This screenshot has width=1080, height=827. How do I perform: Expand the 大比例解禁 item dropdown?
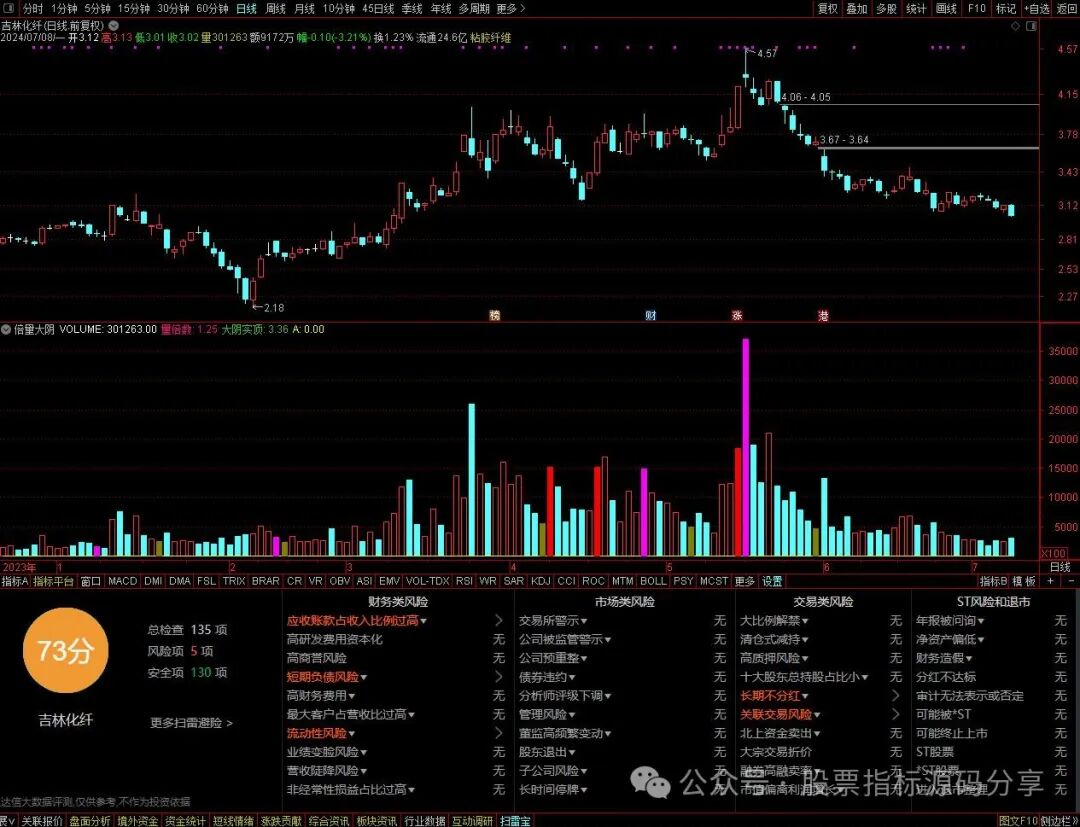tap(804, 621)
